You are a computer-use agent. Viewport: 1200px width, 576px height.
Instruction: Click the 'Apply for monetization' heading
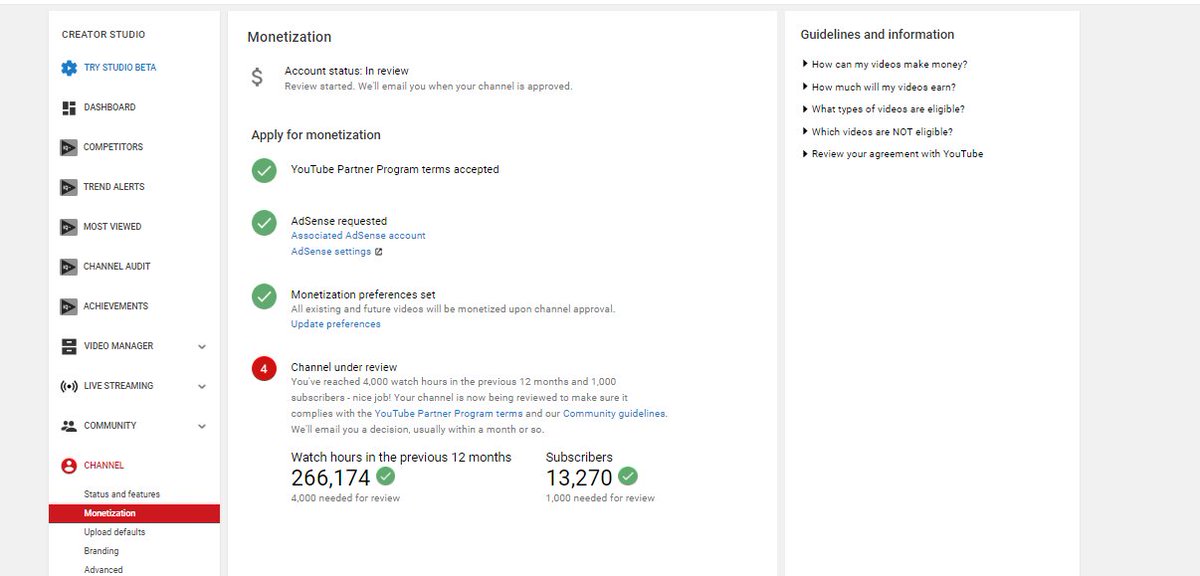[316, 135]
